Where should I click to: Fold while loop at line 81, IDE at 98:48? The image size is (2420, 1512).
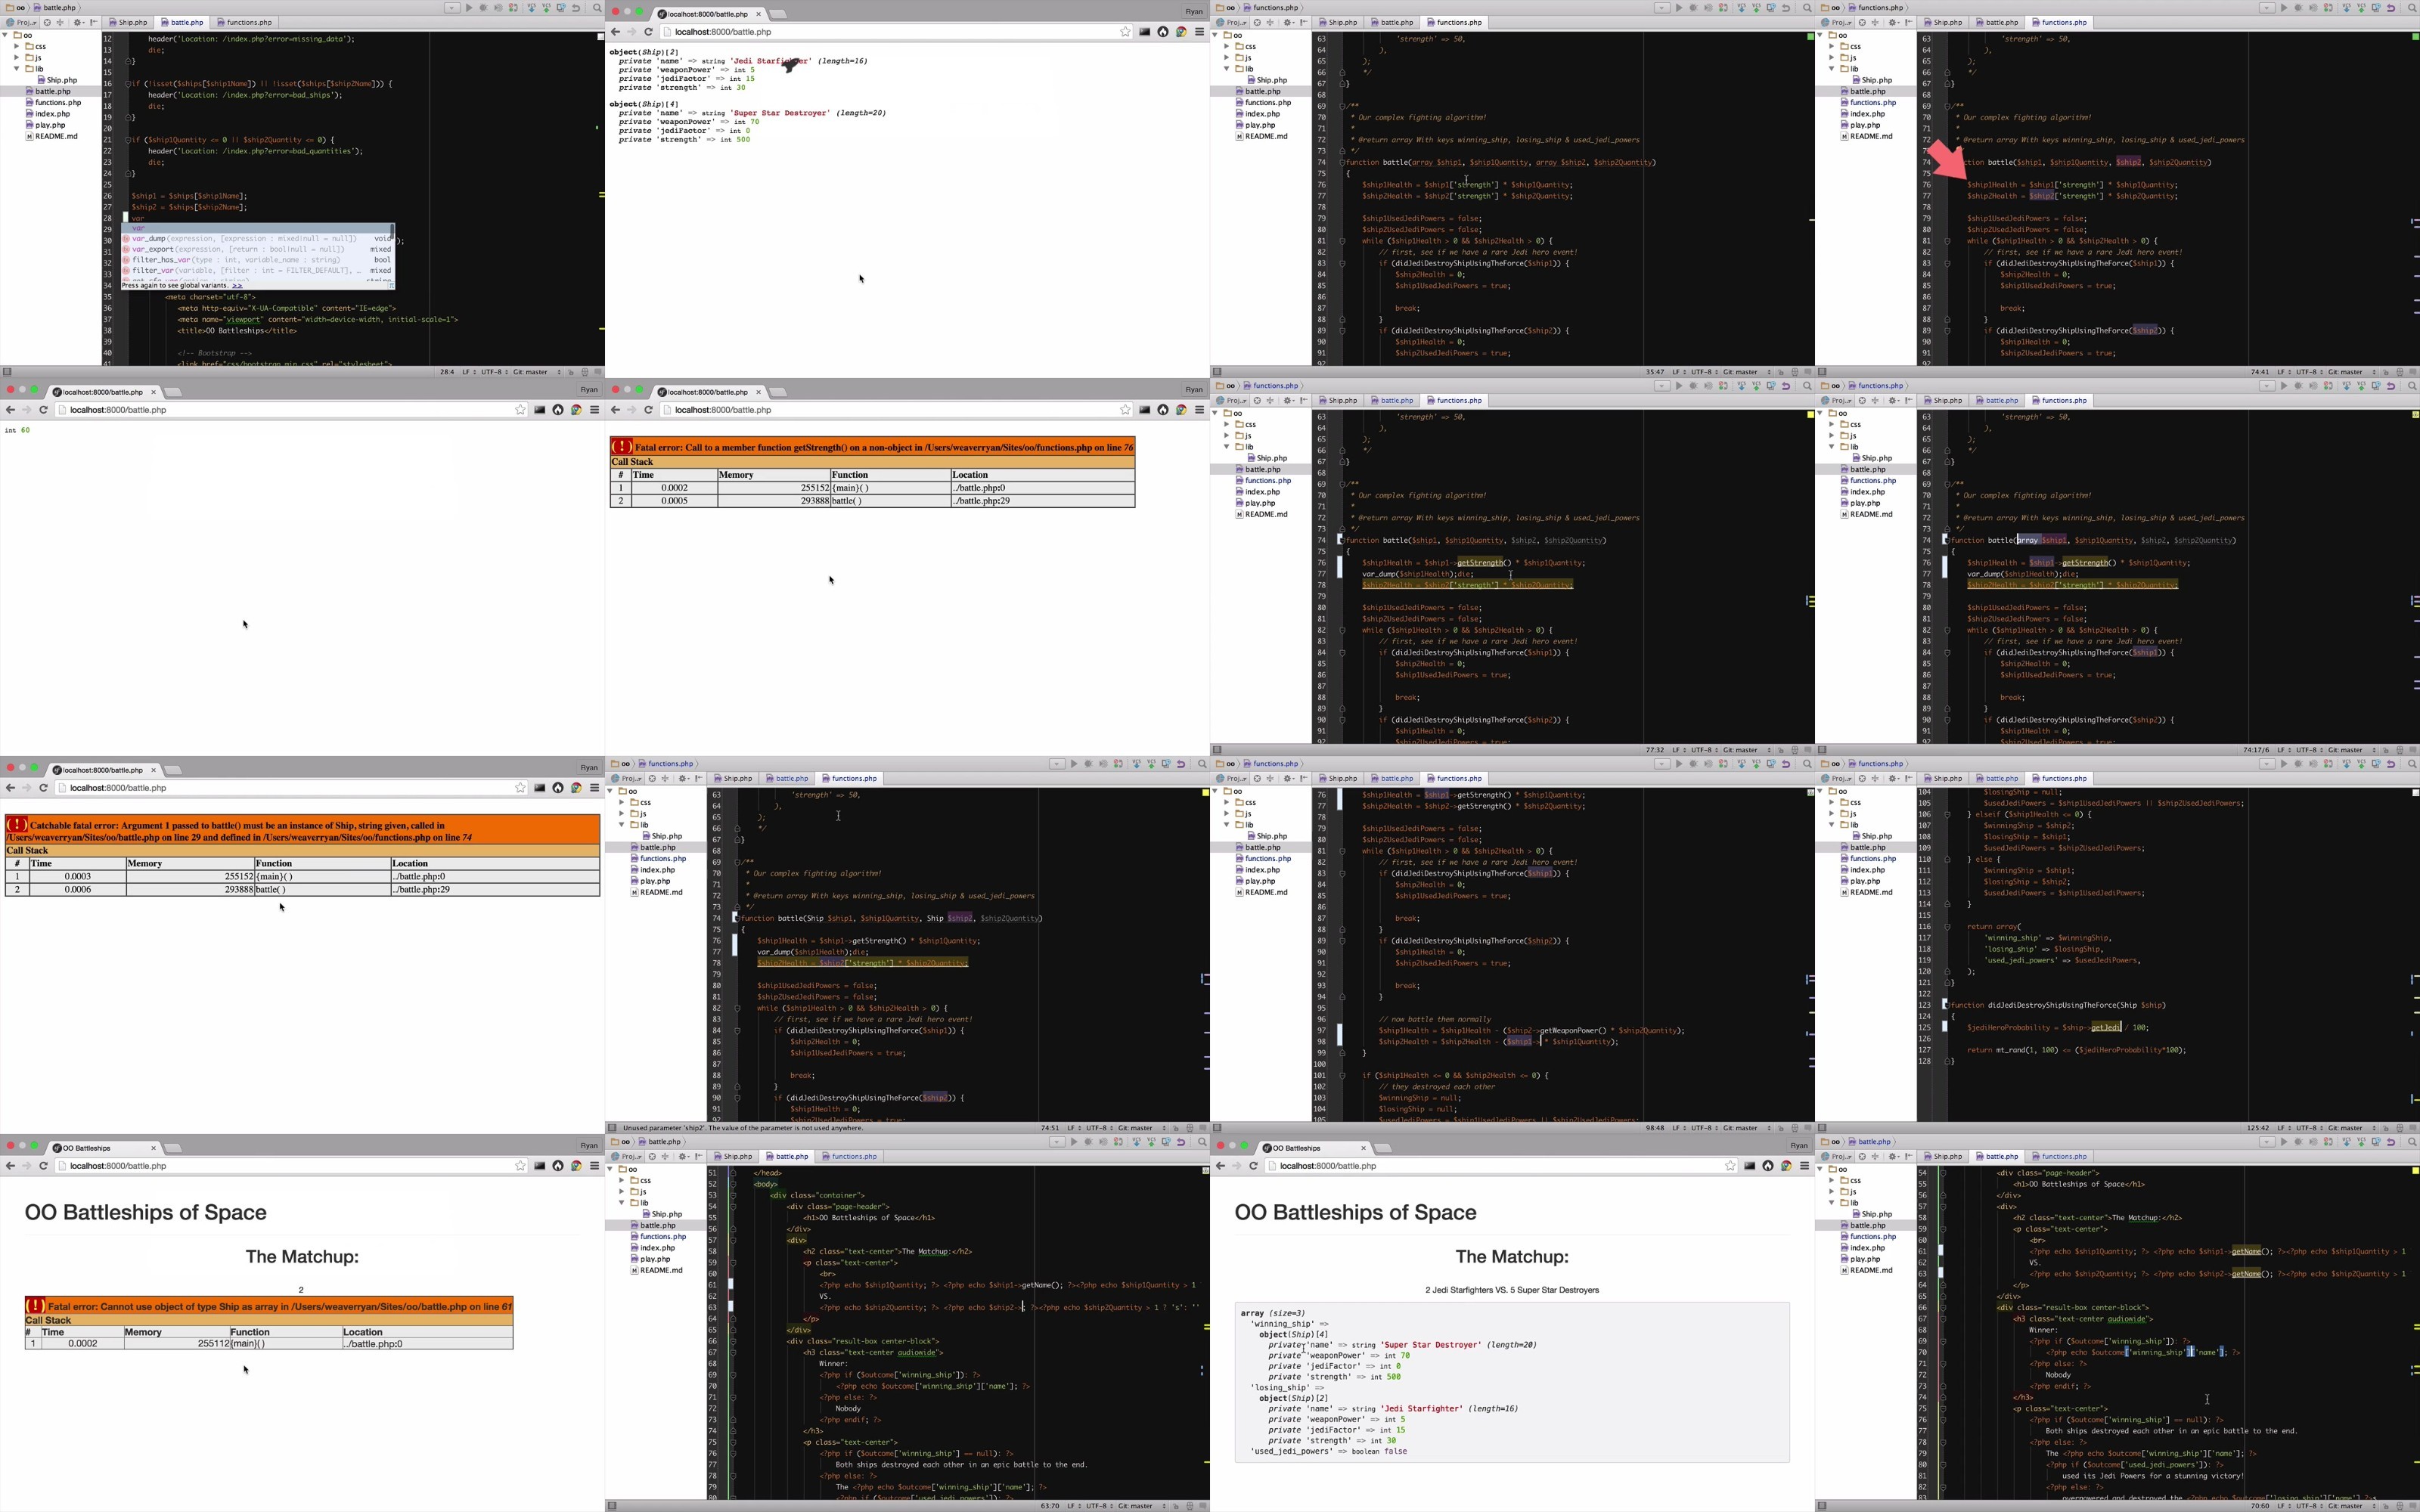[x=1342, y=852]
